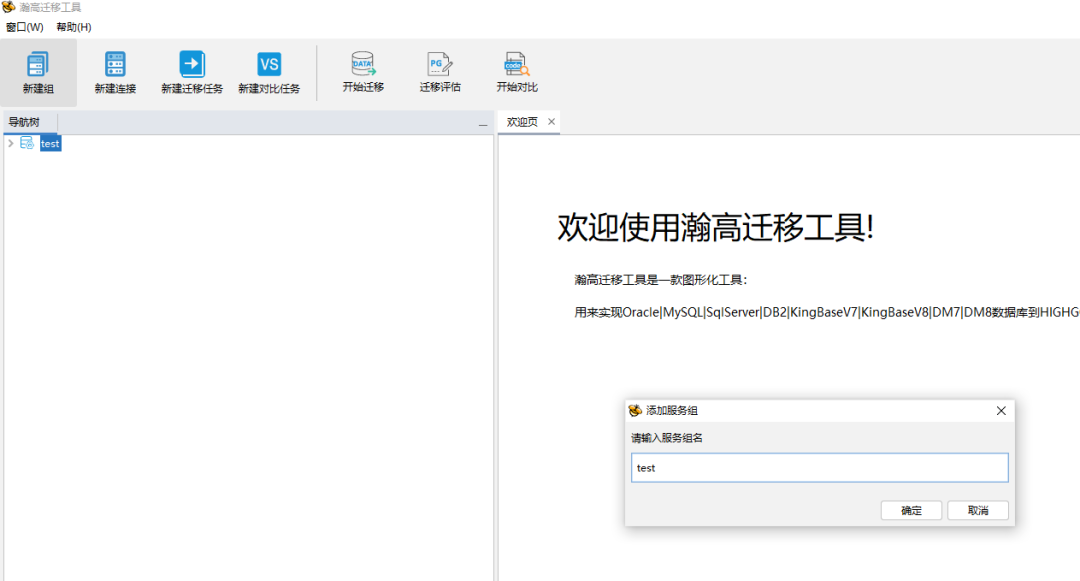Image resolution: width=1080 pixels, height=581 pixels.
Task: Open the 窗口(W) menu
Action: click(25, 27)
